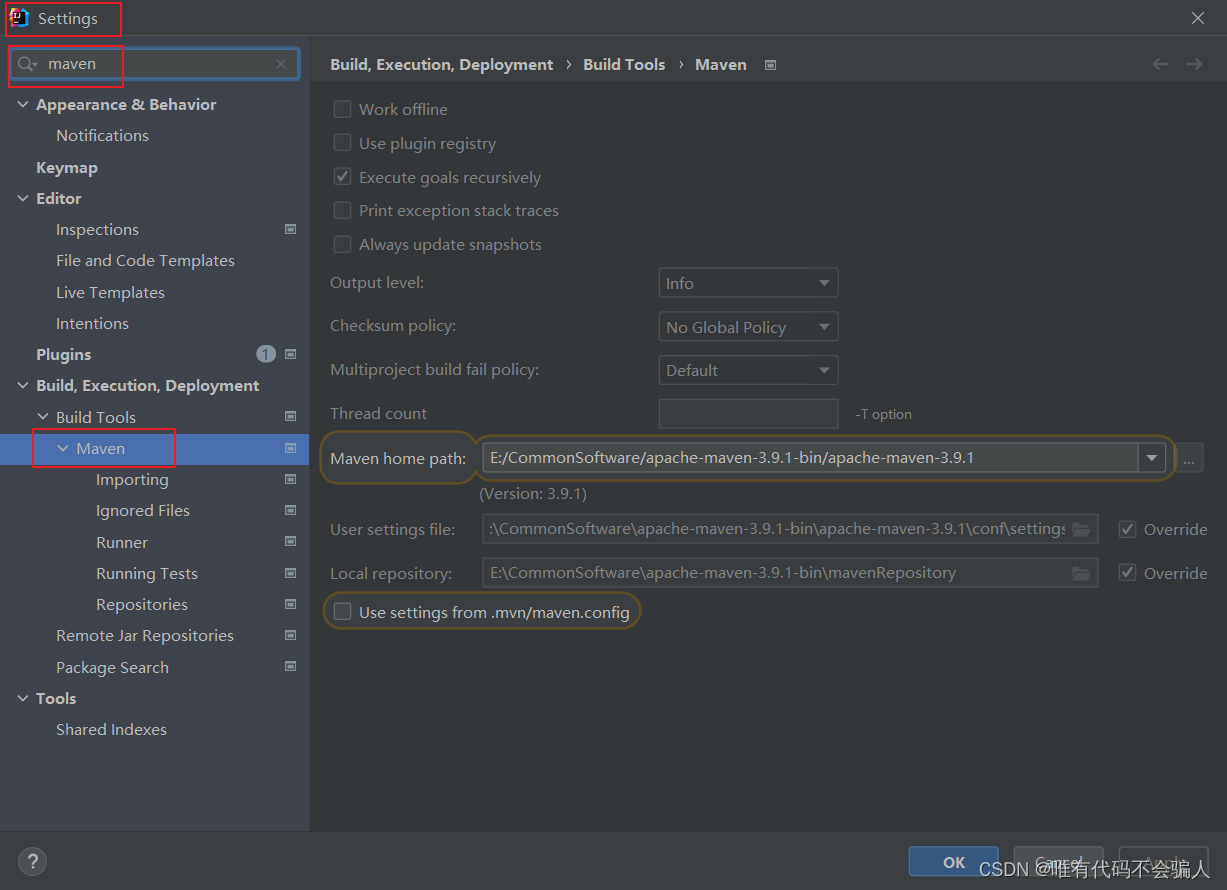
Task: Collapse the Build Tools node
Action: 43,417
